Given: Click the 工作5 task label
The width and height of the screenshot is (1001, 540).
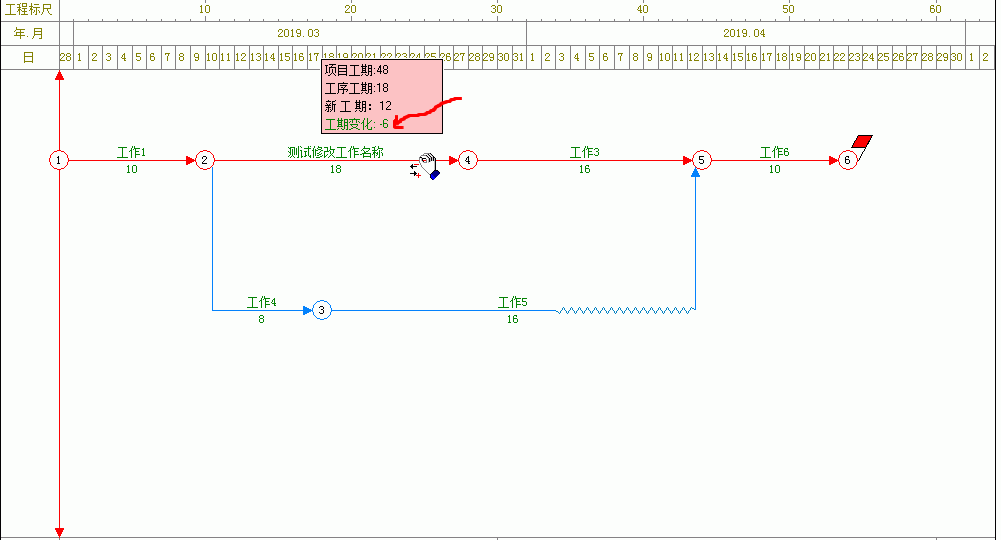Looking at the screenshot, I should pos(513,303).
